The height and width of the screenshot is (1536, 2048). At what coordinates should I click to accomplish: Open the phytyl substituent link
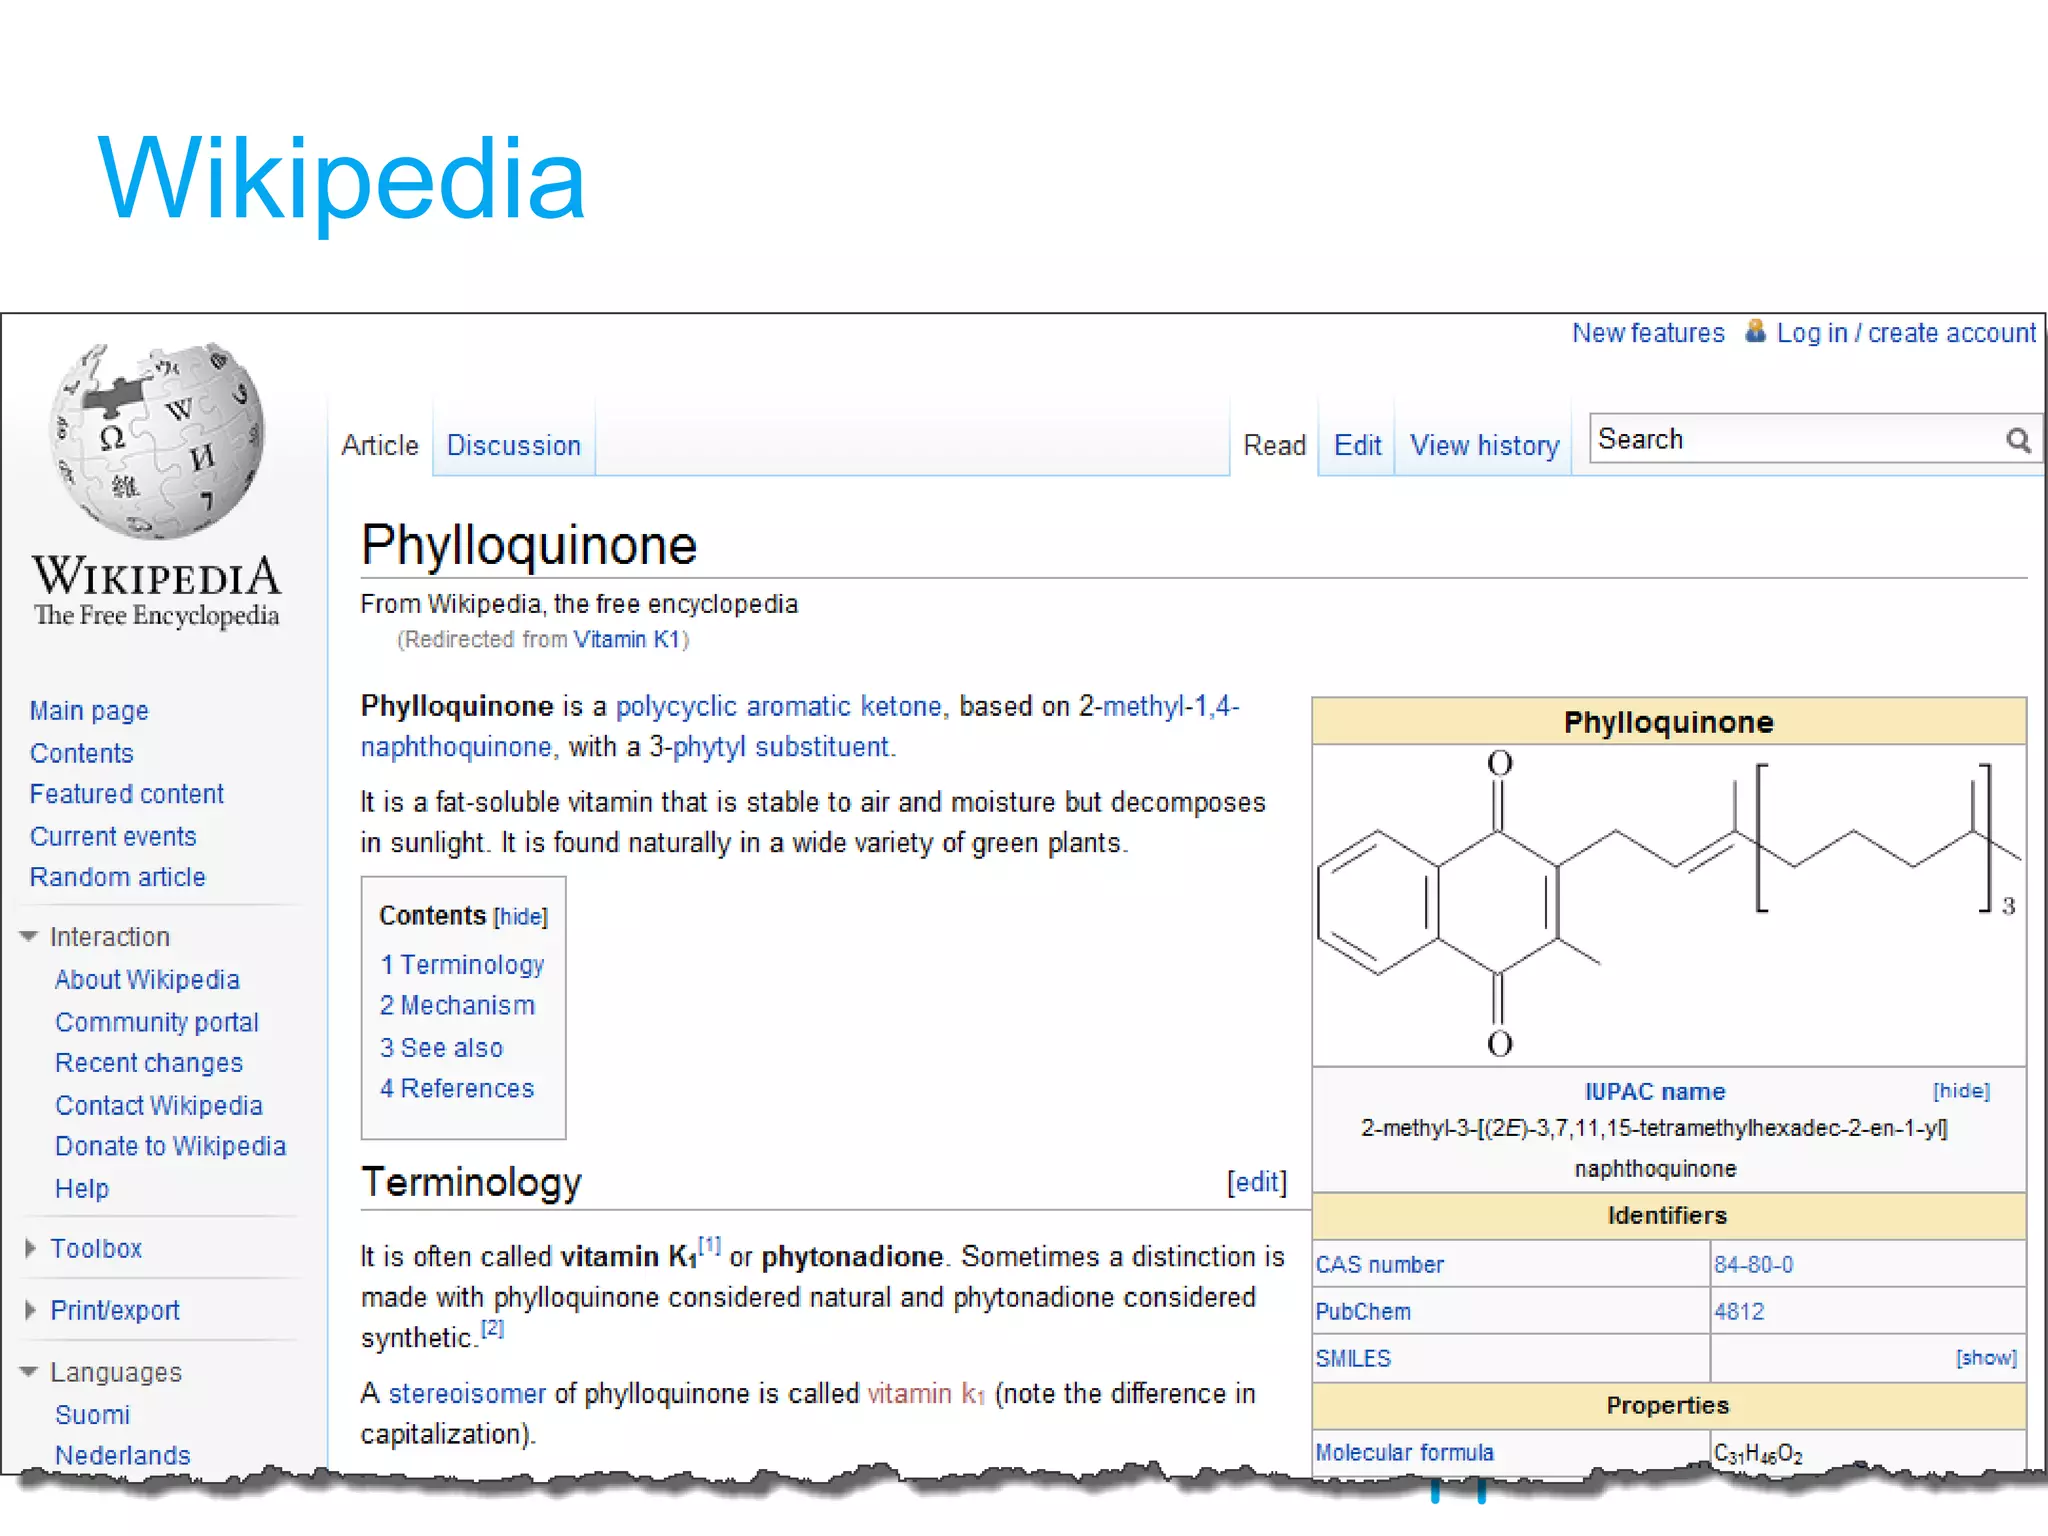pyautogui.click(x=781, y=747)
